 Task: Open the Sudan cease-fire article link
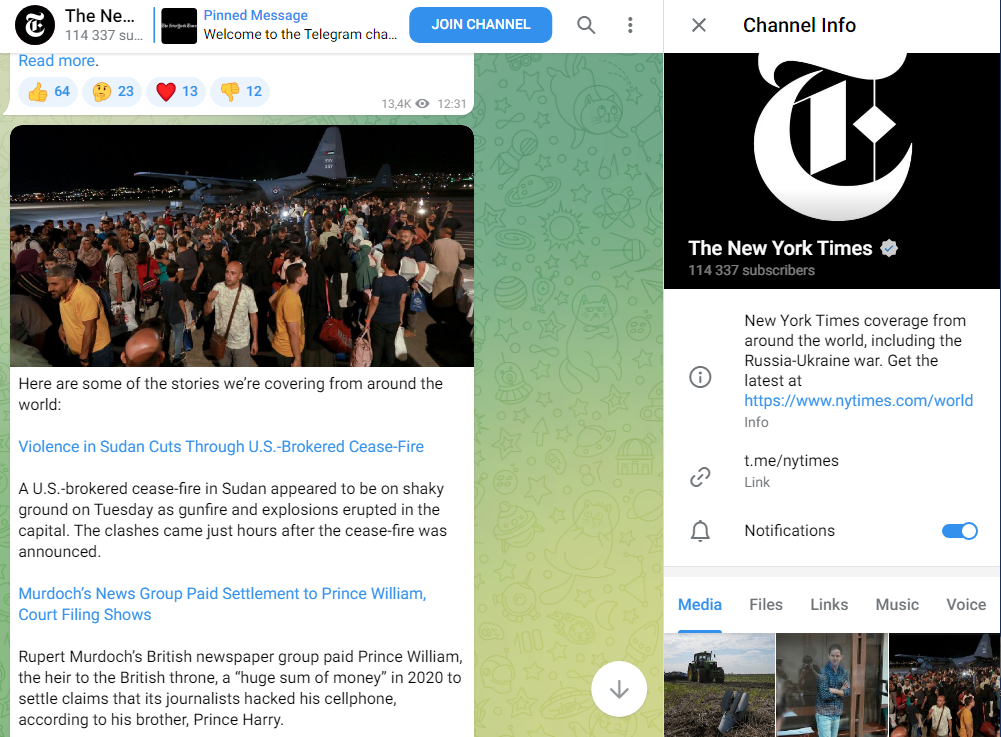pyautogui.click(x=219, y=447)
